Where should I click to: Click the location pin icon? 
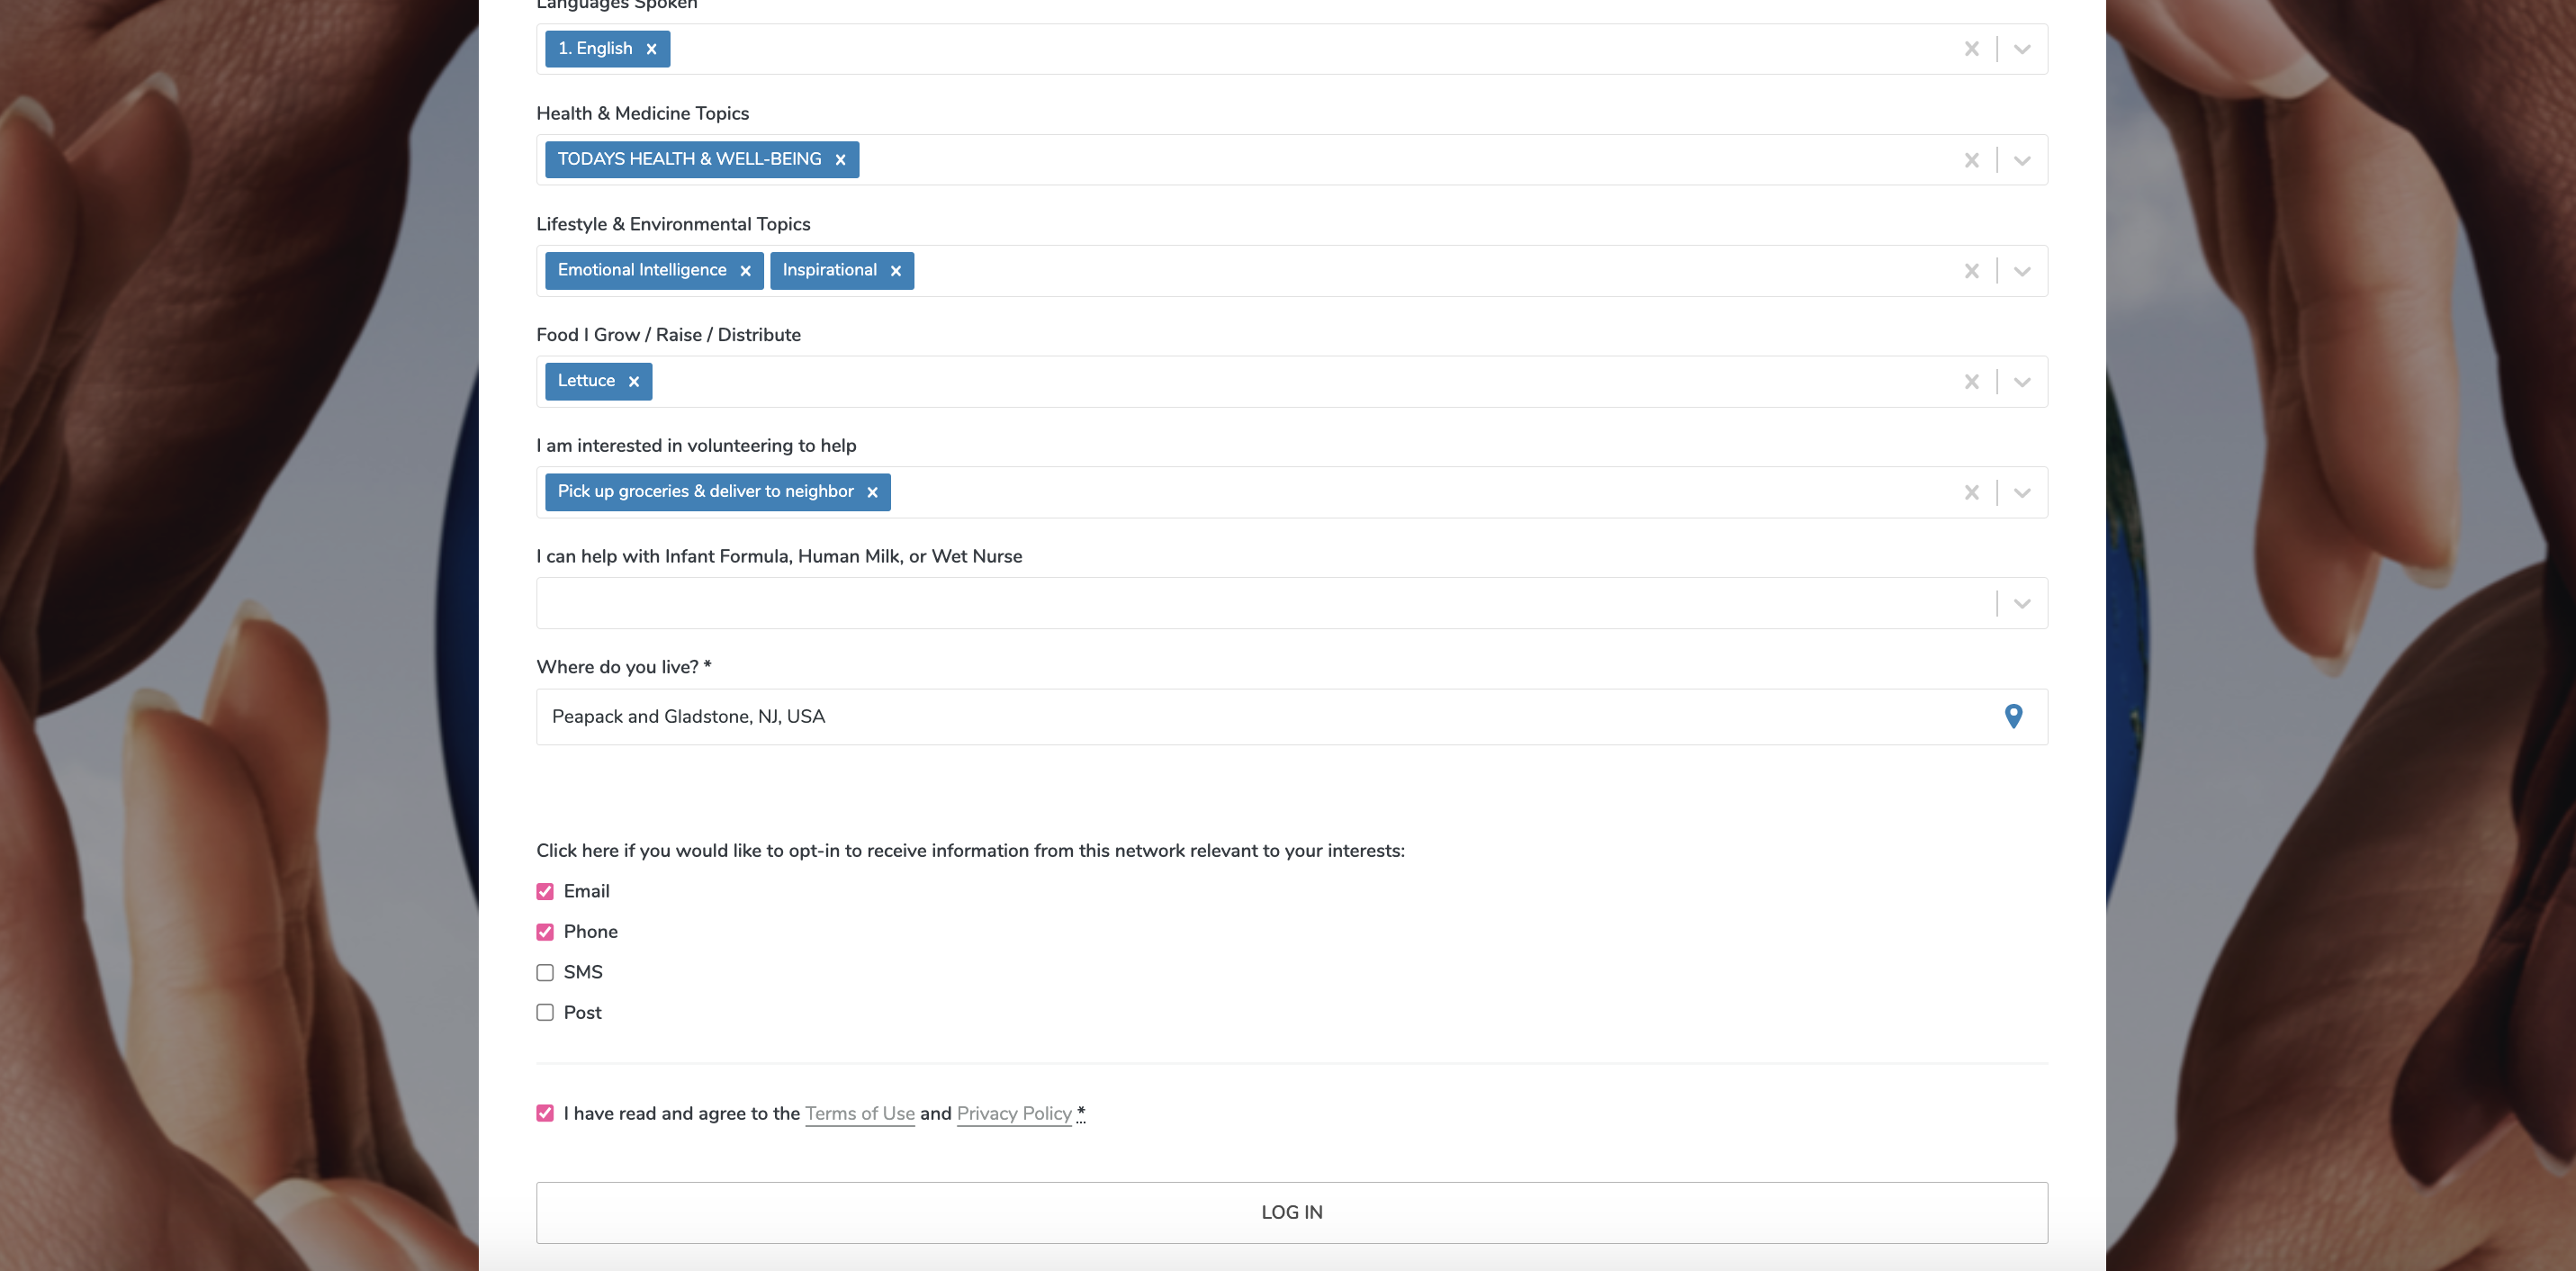tap(2013, 716)
